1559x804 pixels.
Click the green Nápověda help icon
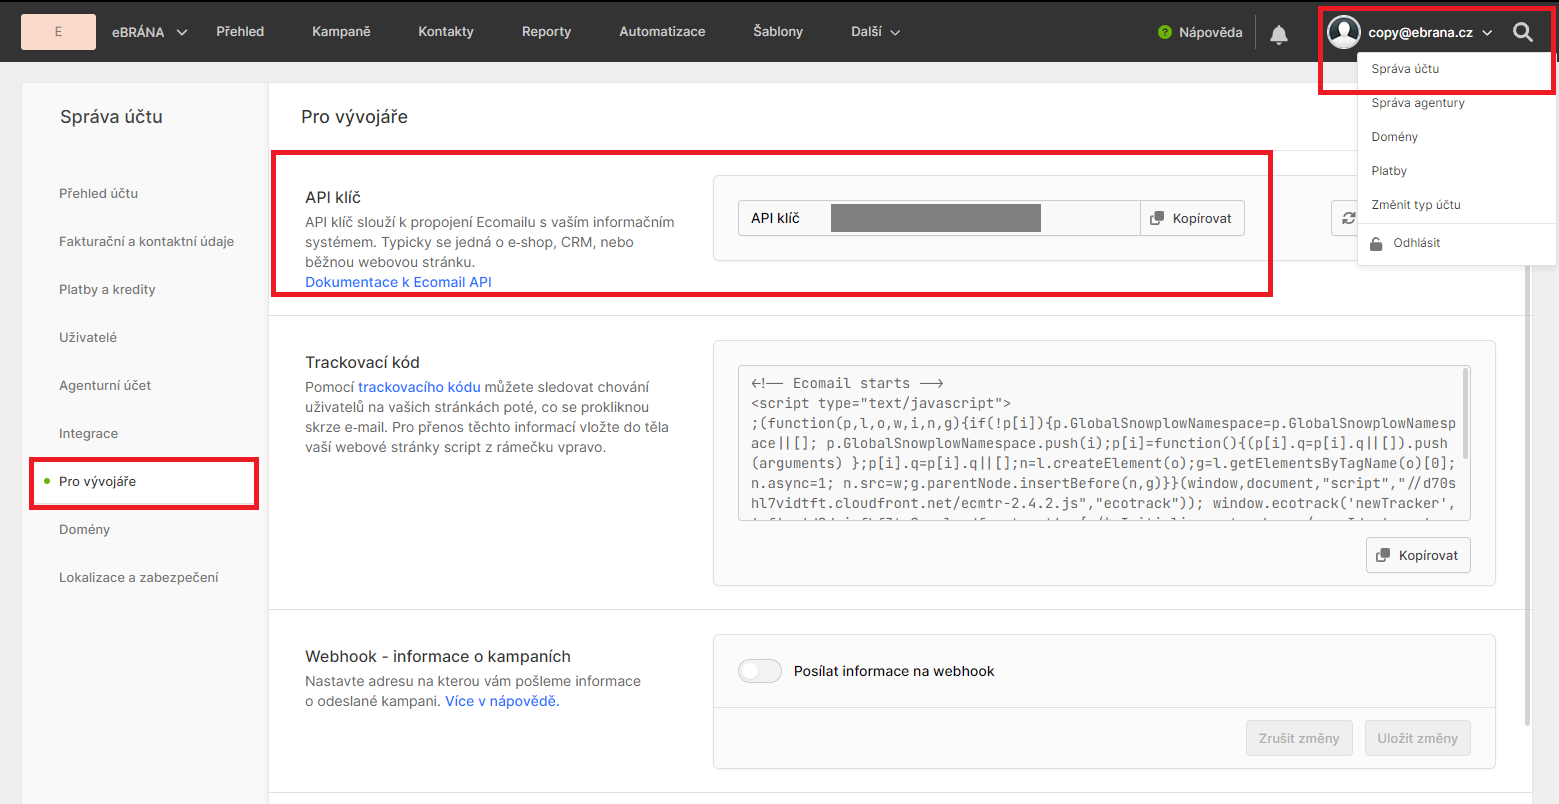[1164, 32]
